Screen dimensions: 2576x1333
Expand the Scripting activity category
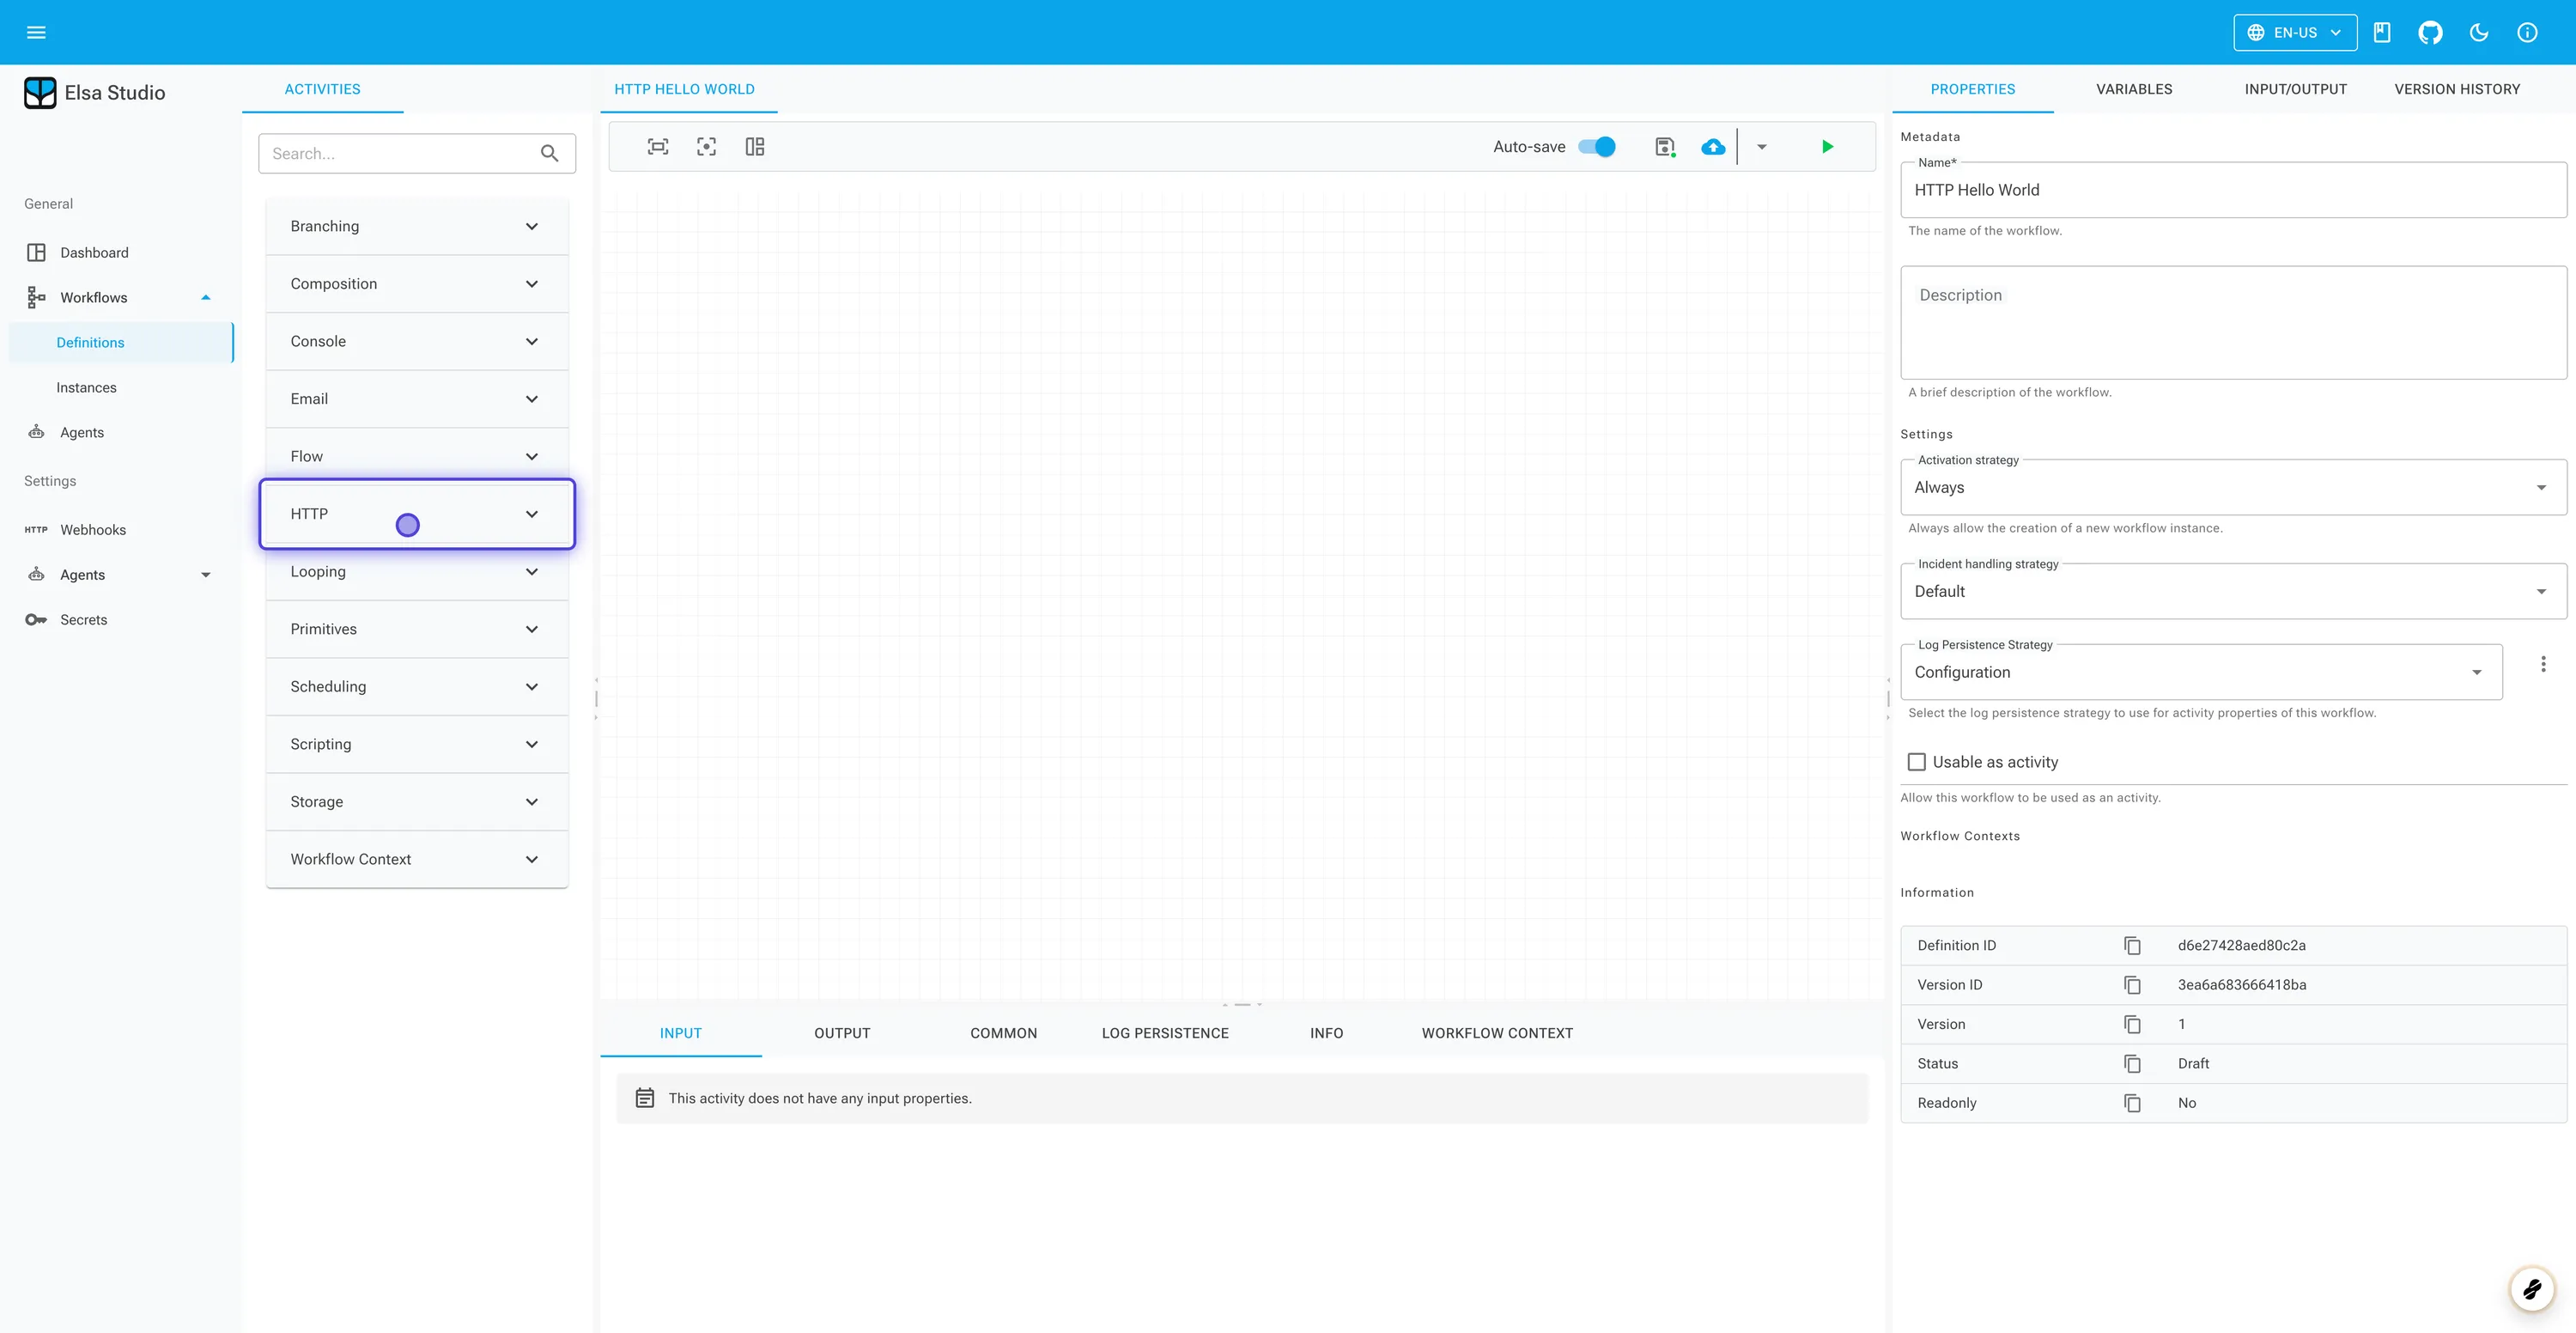pyautogui.click(x=417, y=744)
